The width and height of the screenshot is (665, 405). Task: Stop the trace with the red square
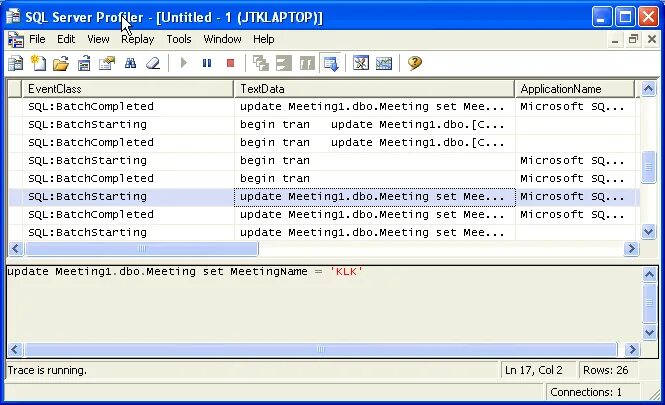(x=230, y=63)
